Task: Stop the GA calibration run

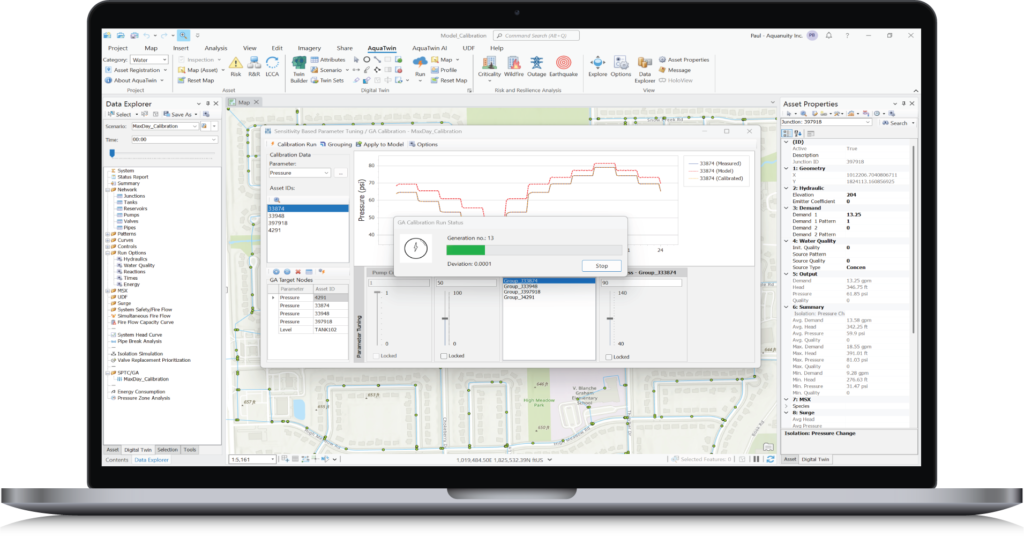Action: pos(601,266)
